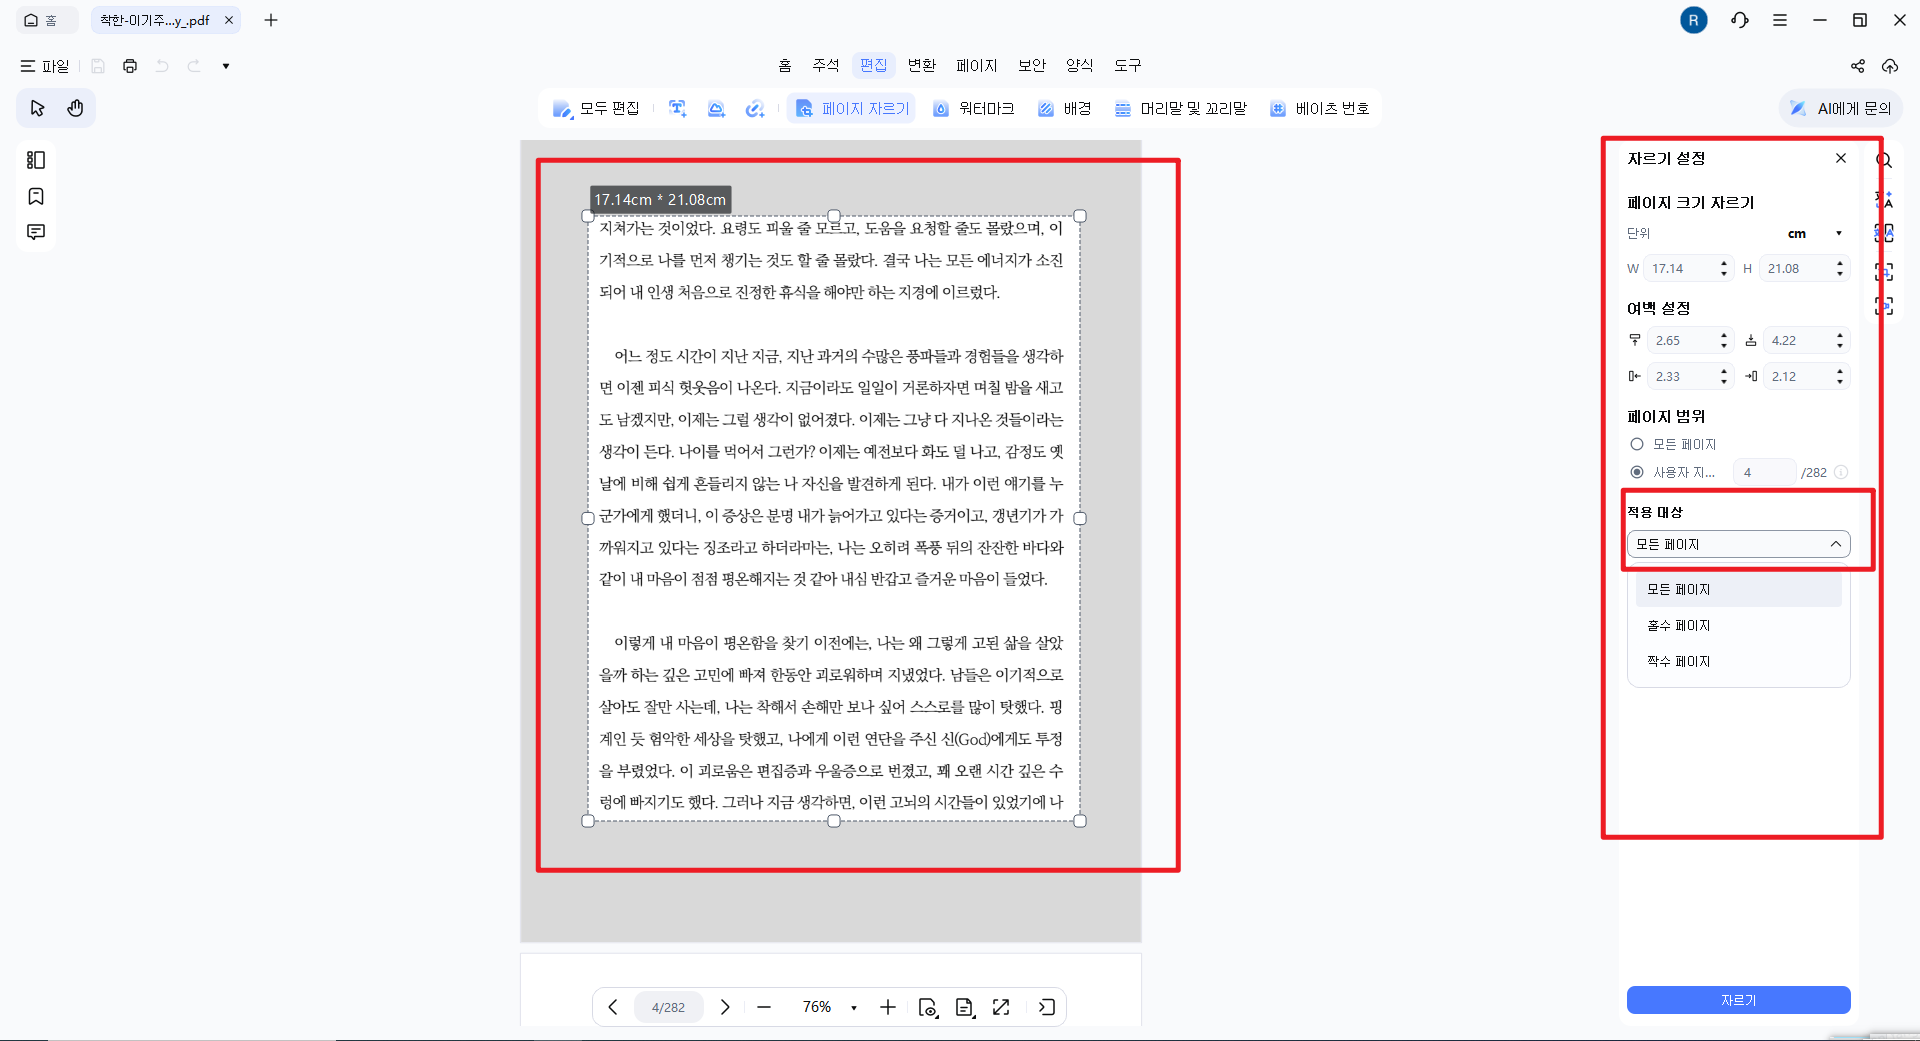This screenshot has width=1920, height=1041.
Task: Open the view mode eye icon
Action: (928, 1007)
